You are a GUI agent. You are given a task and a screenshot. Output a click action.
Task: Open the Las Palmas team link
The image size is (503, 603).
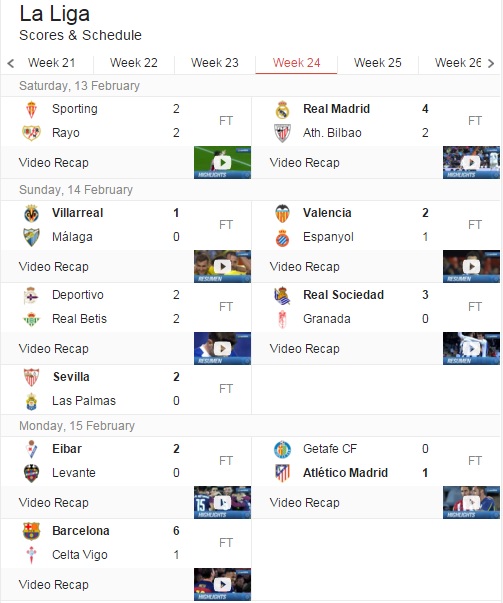84,401
